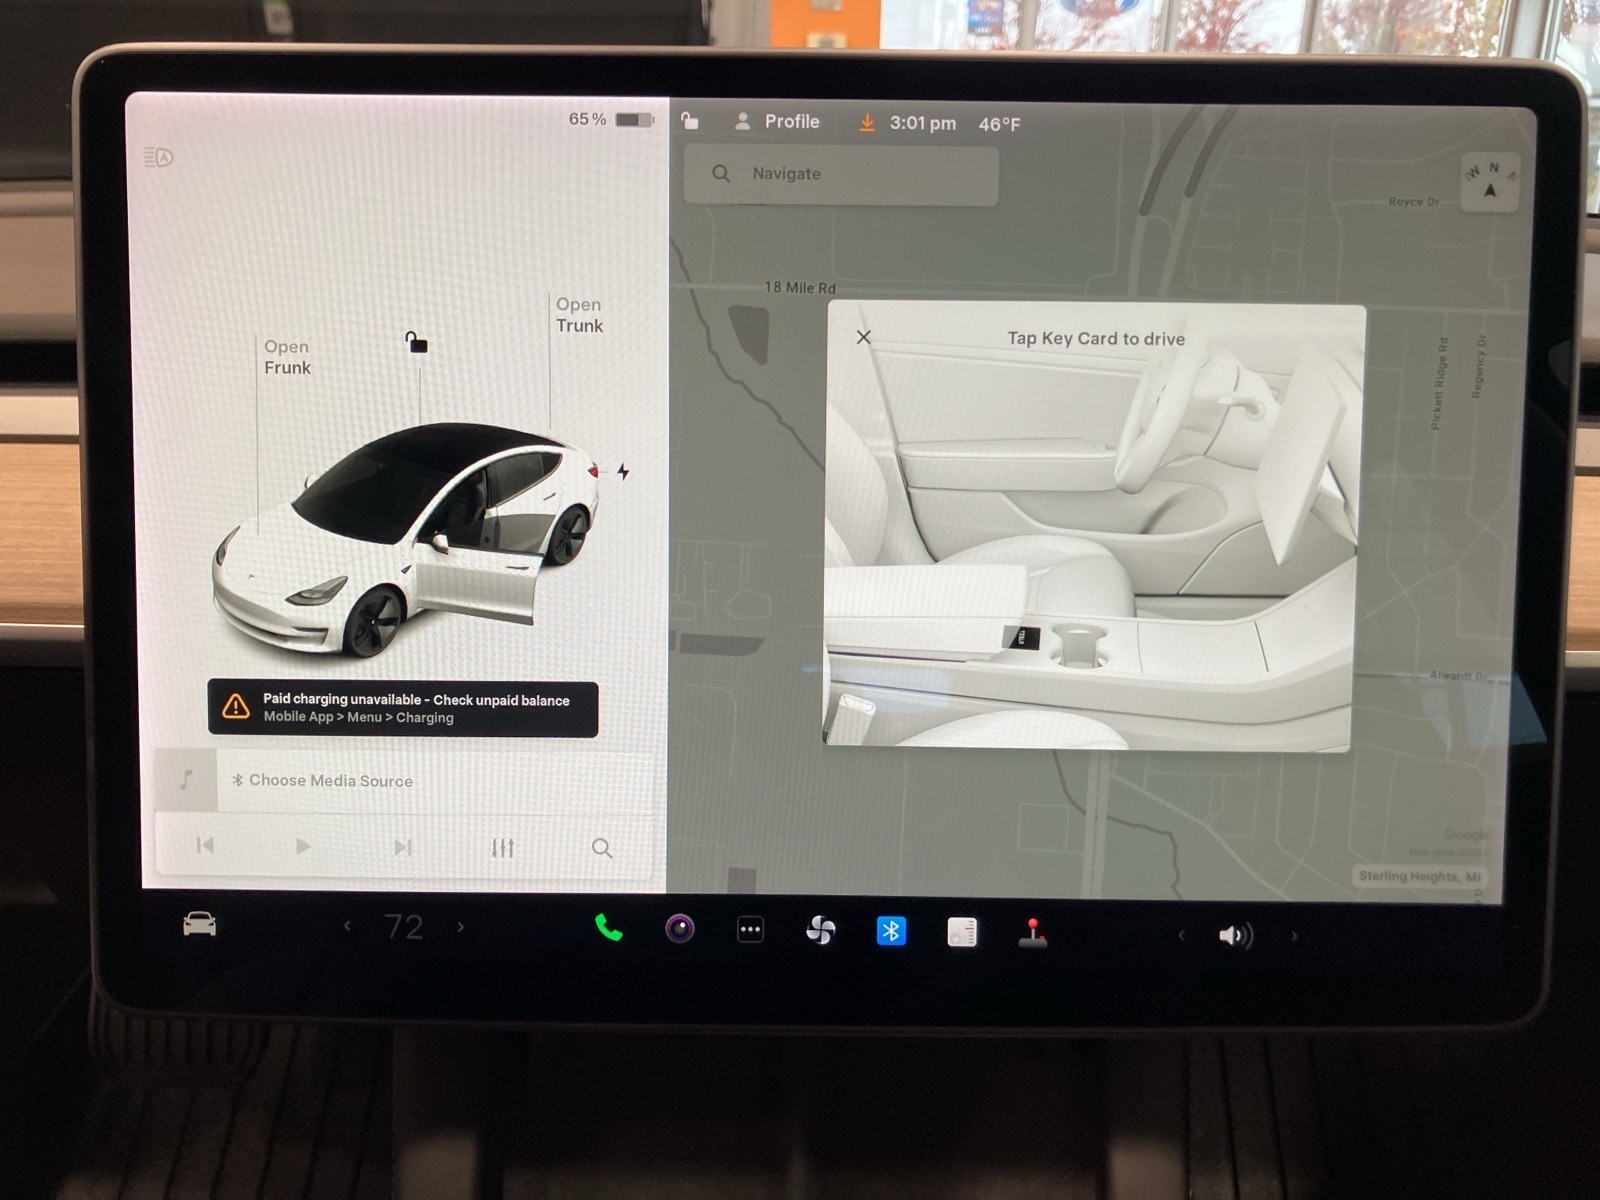The image size is (1600, 1200).
Task: Mute the volume speaker icon
Action: point(1234,936)
